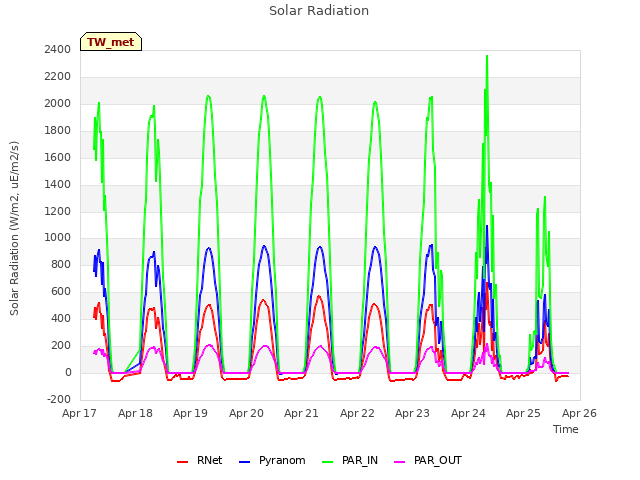Click the 800 y-axis tick label
This screenshot has height=480, width=640.
(x=61, y=264)
